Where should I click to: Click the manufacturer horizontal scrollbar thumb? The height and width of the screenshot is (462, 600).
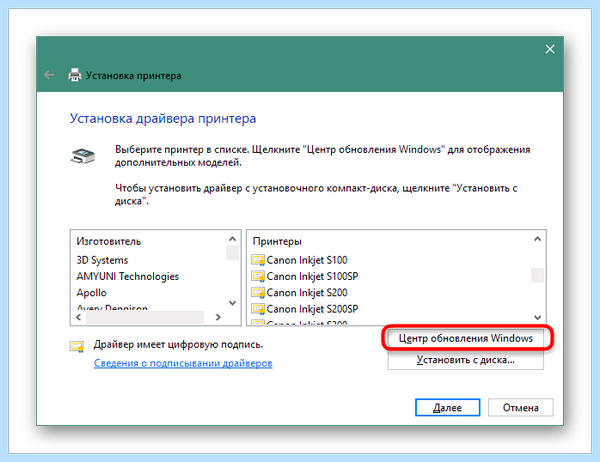coord(145,317)
